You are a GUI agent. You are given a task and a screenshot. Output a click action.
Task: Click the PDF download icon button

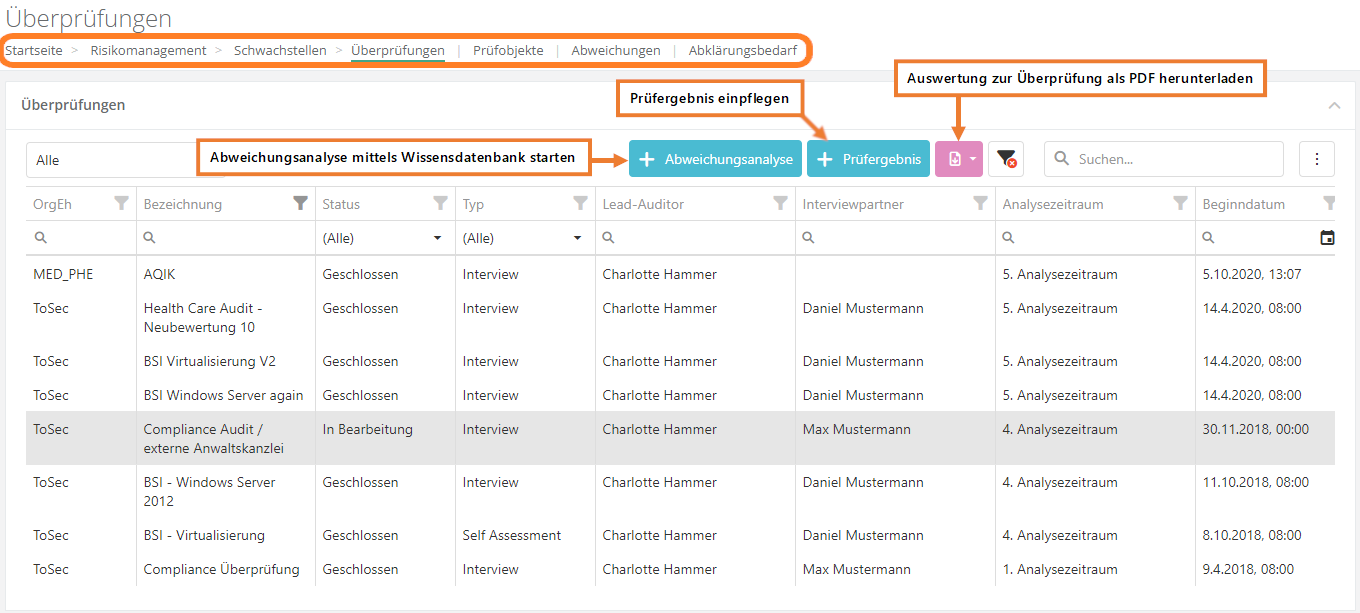click(x=954, y=159)
